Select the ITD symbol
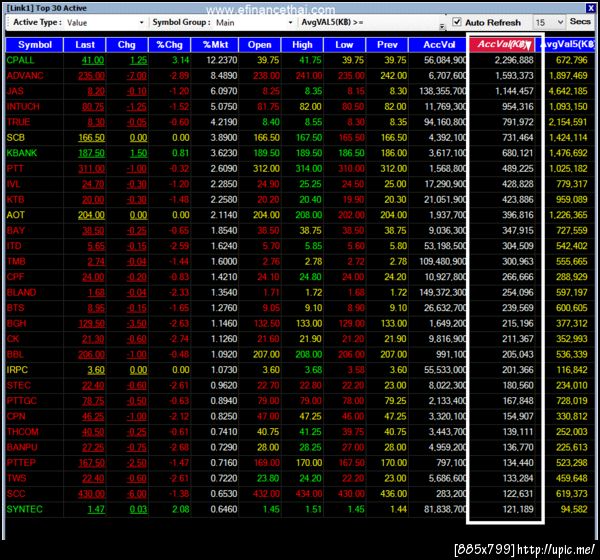Viewport: 600px width, 560px height. pos(14,246)
